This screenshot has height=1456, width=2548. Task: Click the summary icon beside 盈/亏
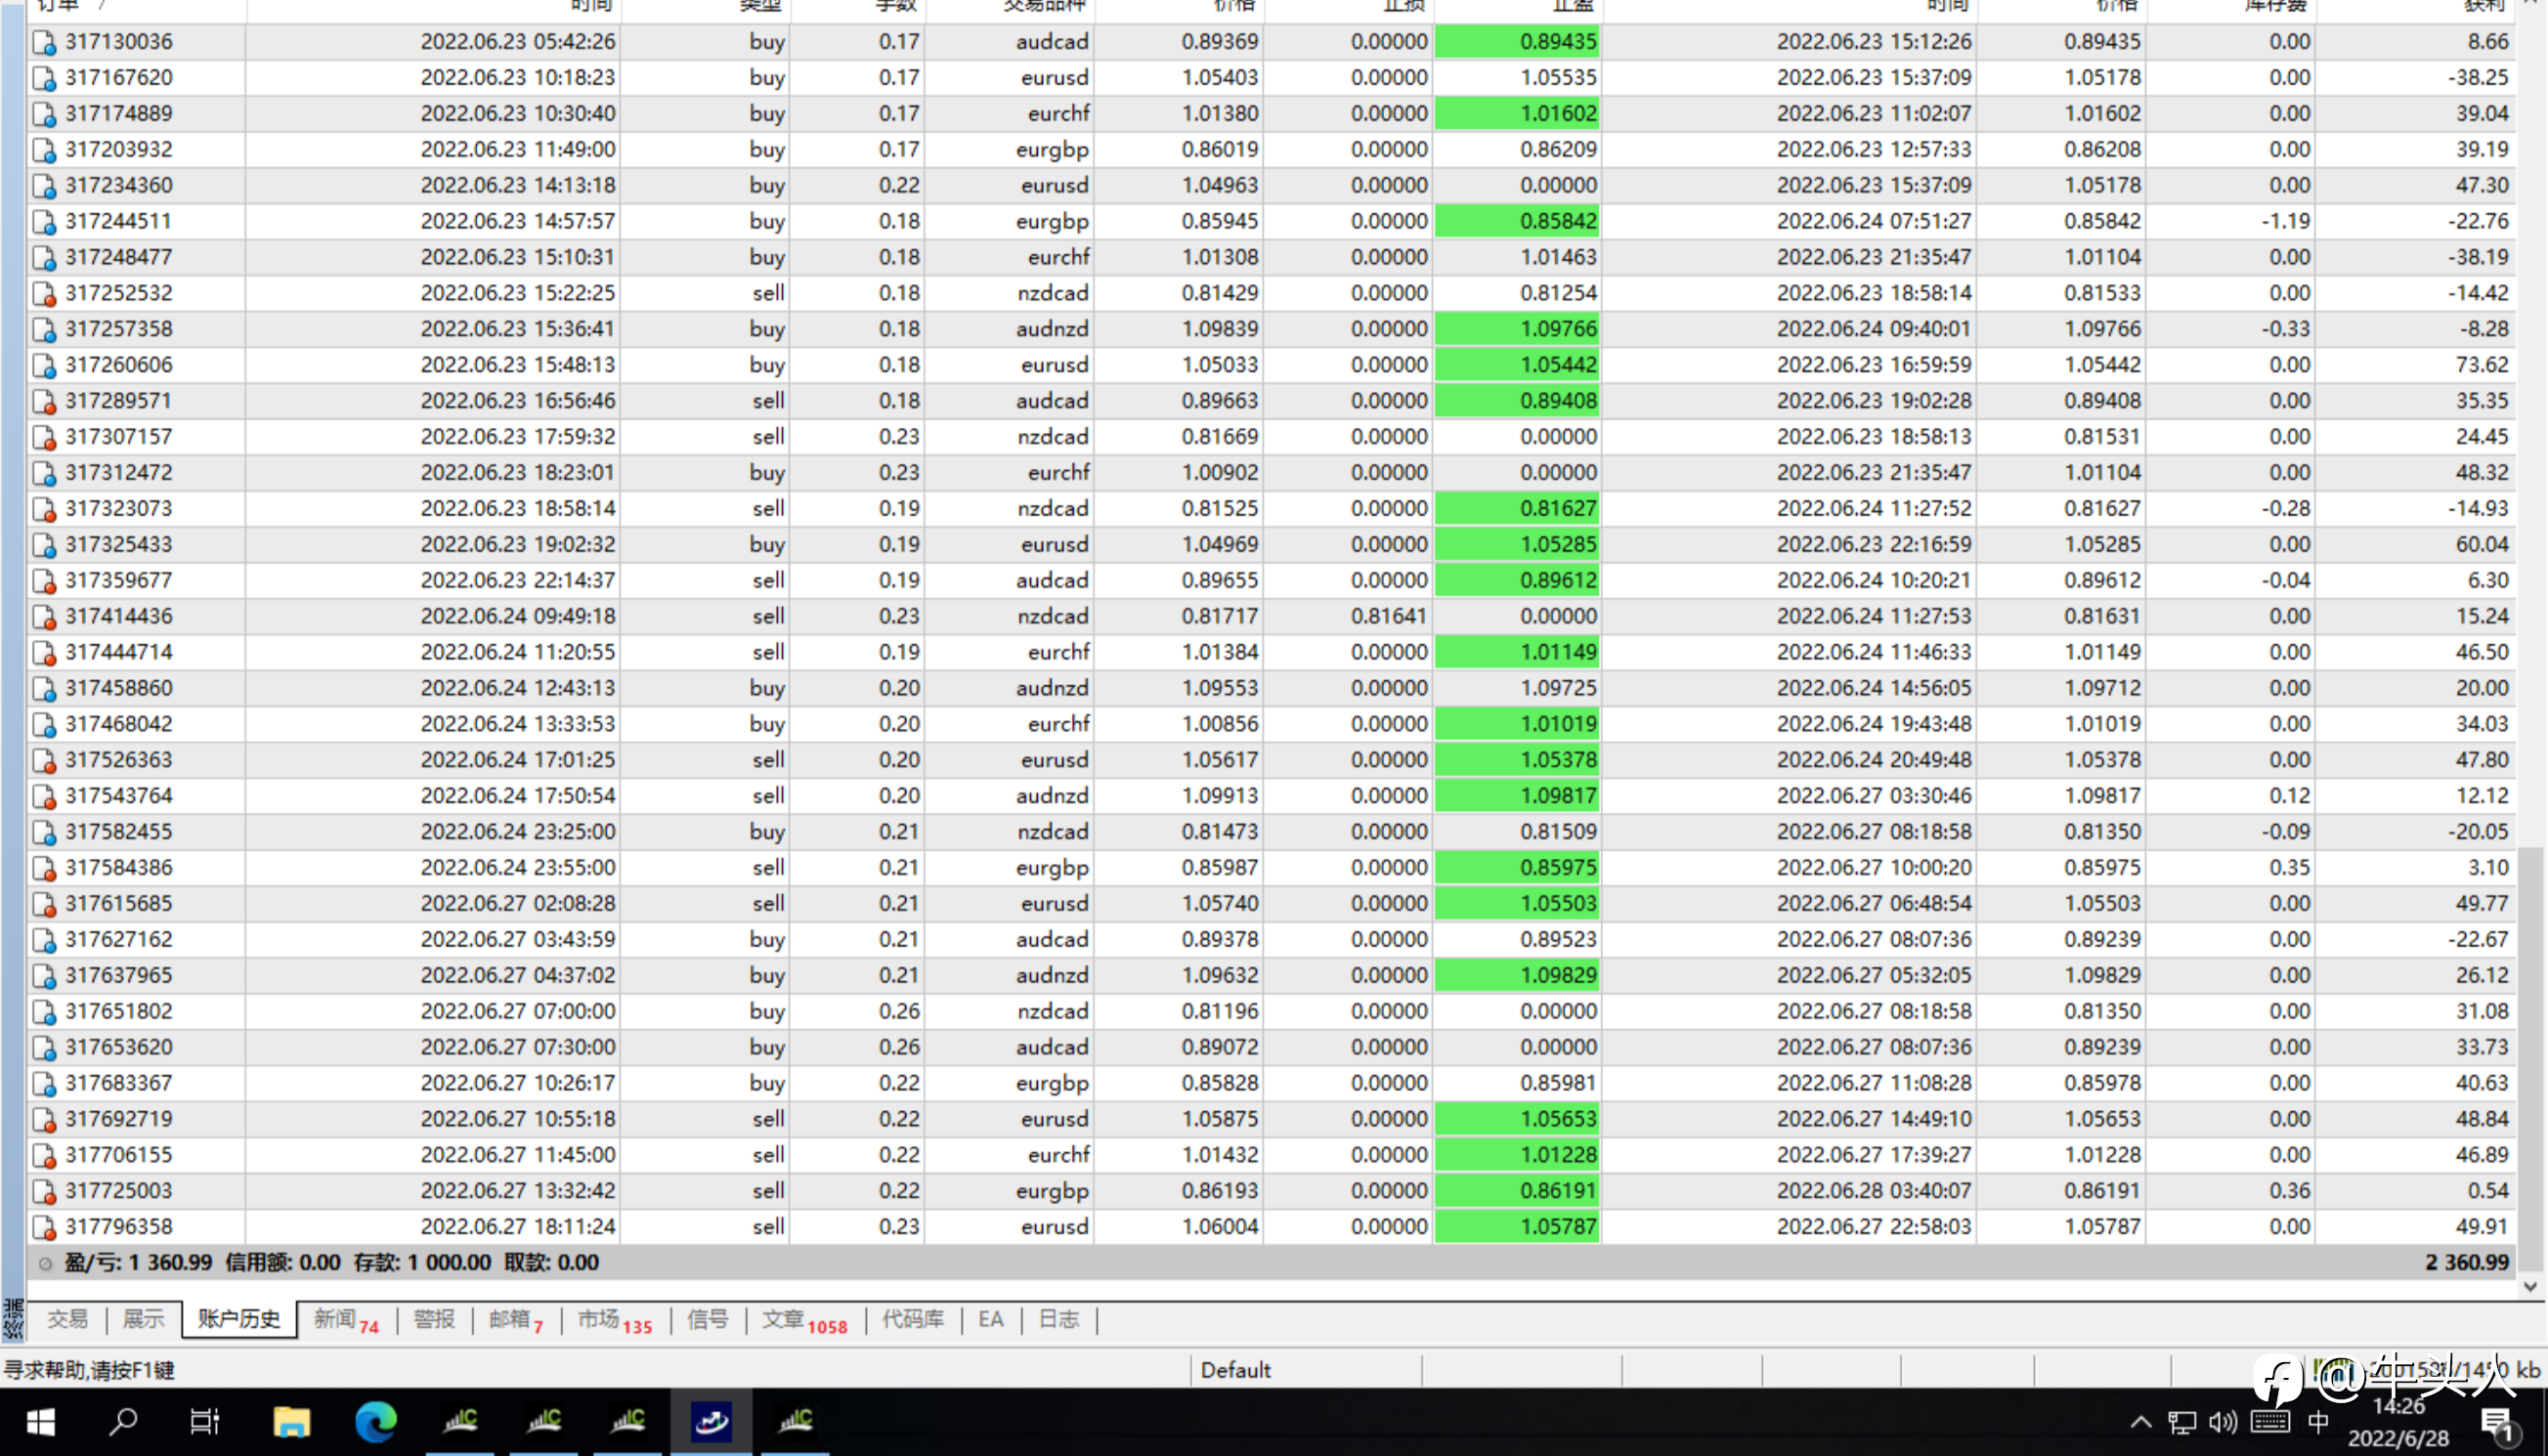pyautogui.click(x=45, y=1264)
